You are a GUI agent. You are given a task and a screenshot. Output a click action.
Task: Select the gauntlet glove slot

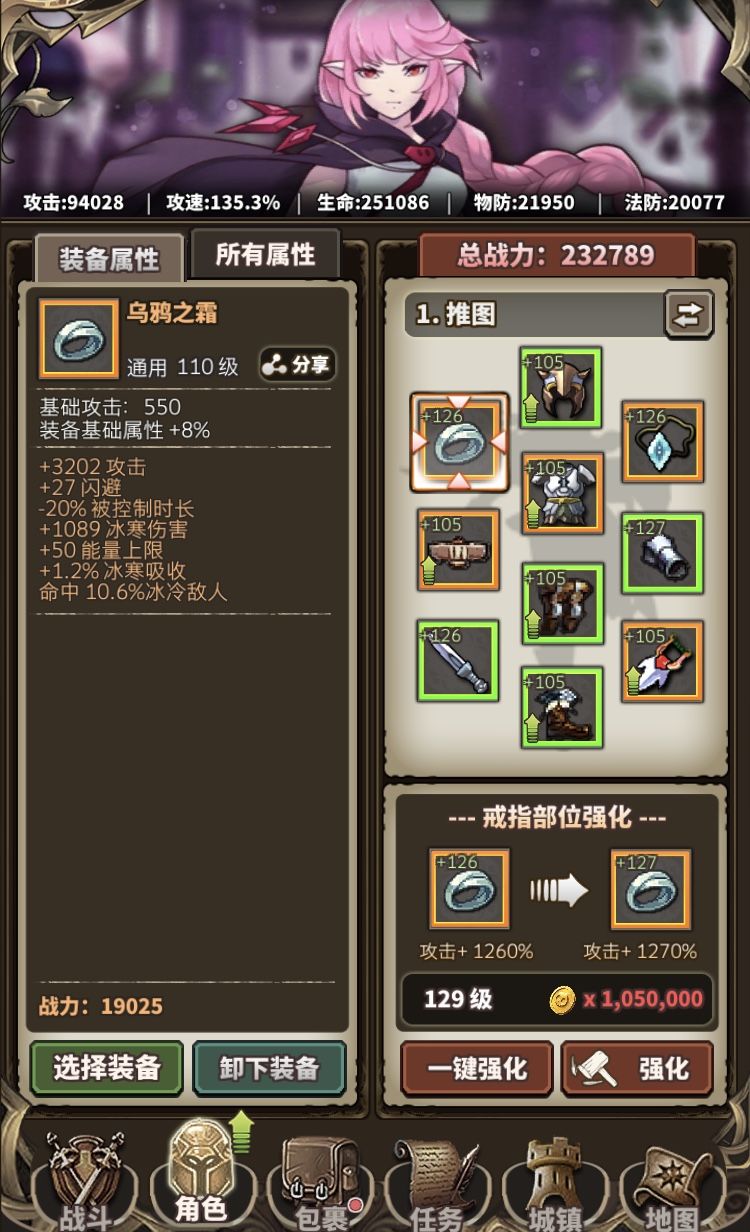click(x=663, y=553)
